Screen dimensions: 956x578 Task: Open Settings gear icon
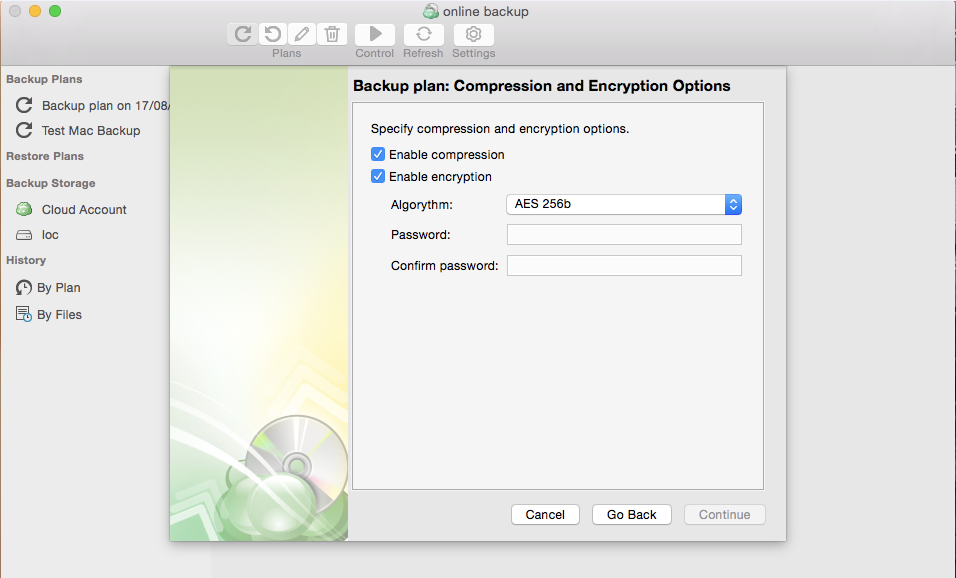pyautogui.click(x=474, y=34)
